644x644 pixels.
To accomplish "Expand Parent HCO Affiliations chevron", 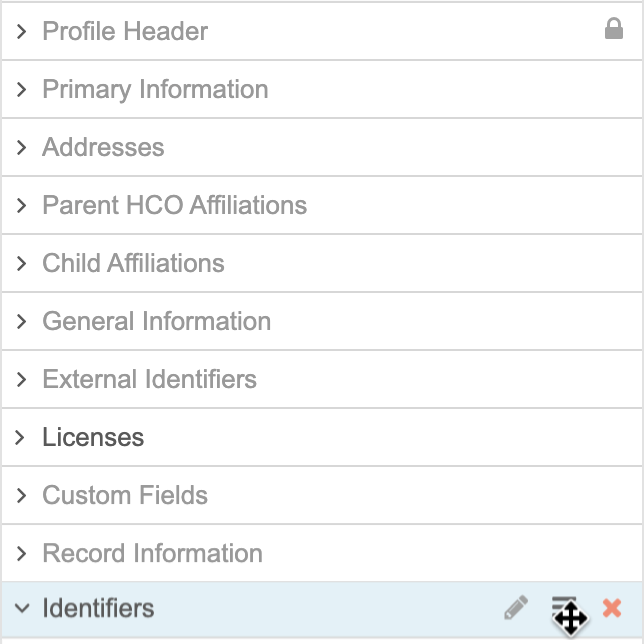I will [x=21, y=205].
